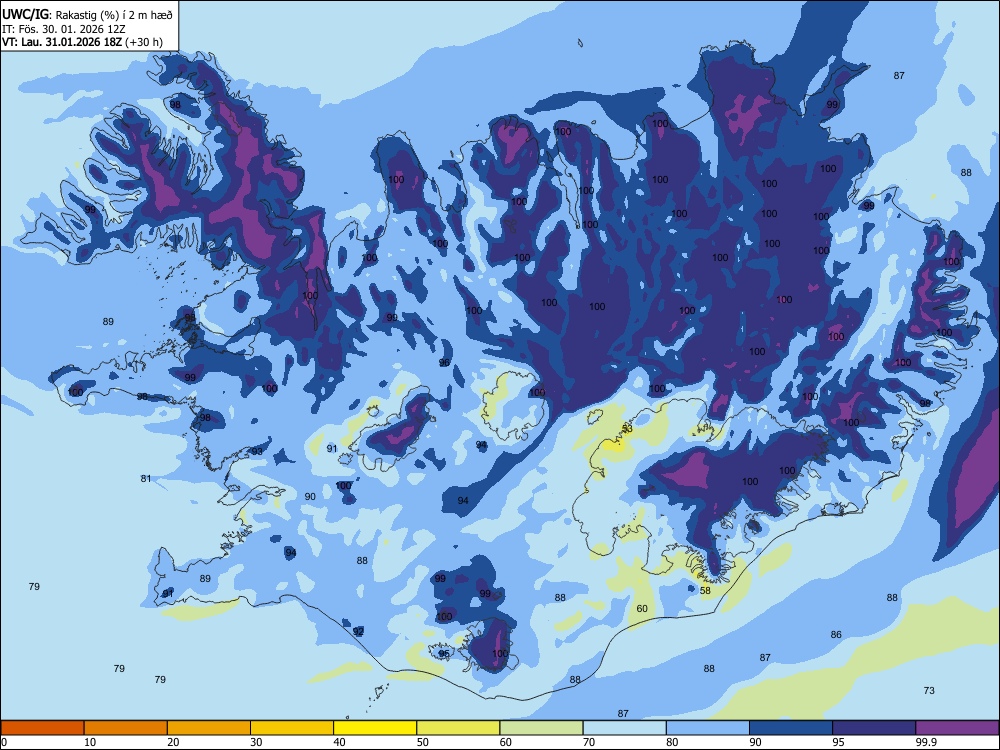Select the legend label '40'

(339, 742)
